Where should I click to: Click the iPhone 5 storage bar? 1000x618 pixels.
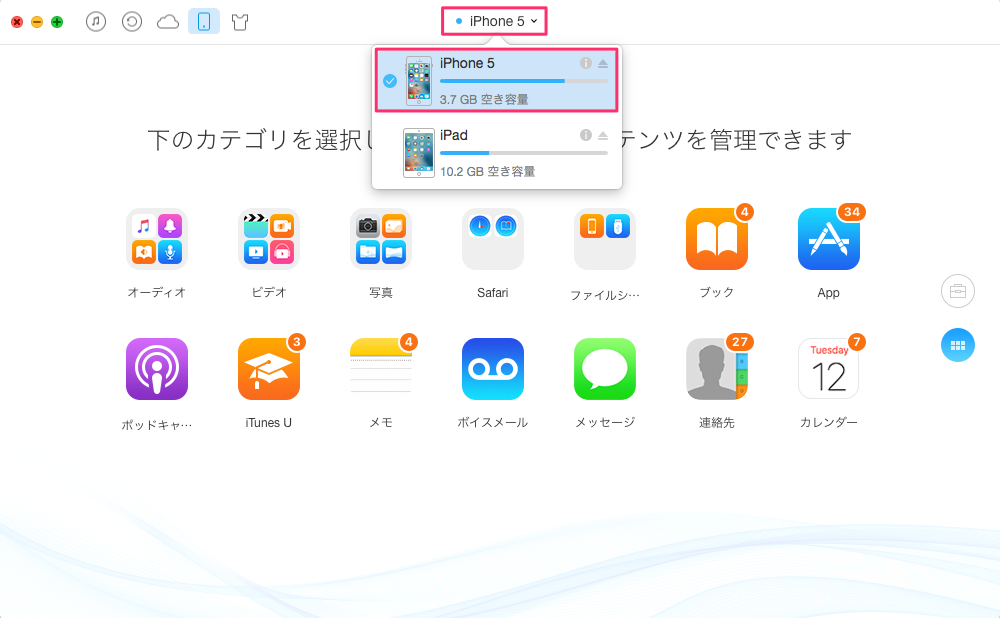(524, 81)
